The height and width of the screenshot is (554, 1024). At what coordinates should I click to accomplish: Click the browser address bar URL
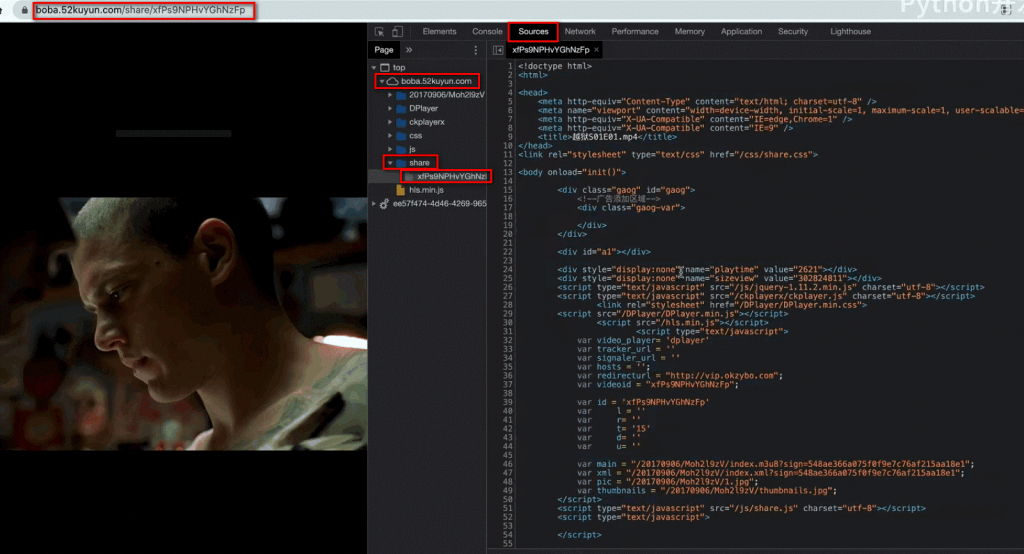coord(140,10)
